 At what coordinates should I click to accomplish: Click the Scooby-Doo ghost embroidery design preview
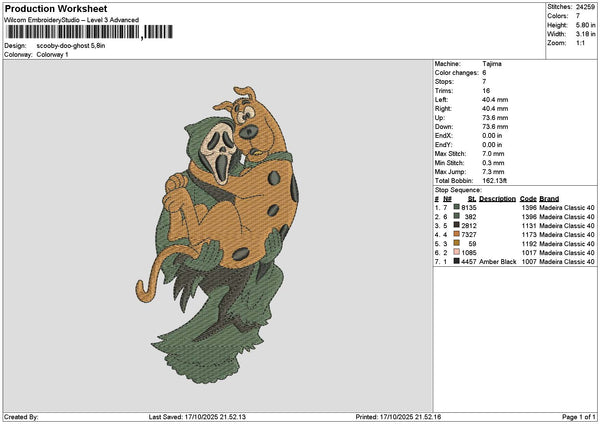[217, 235]
